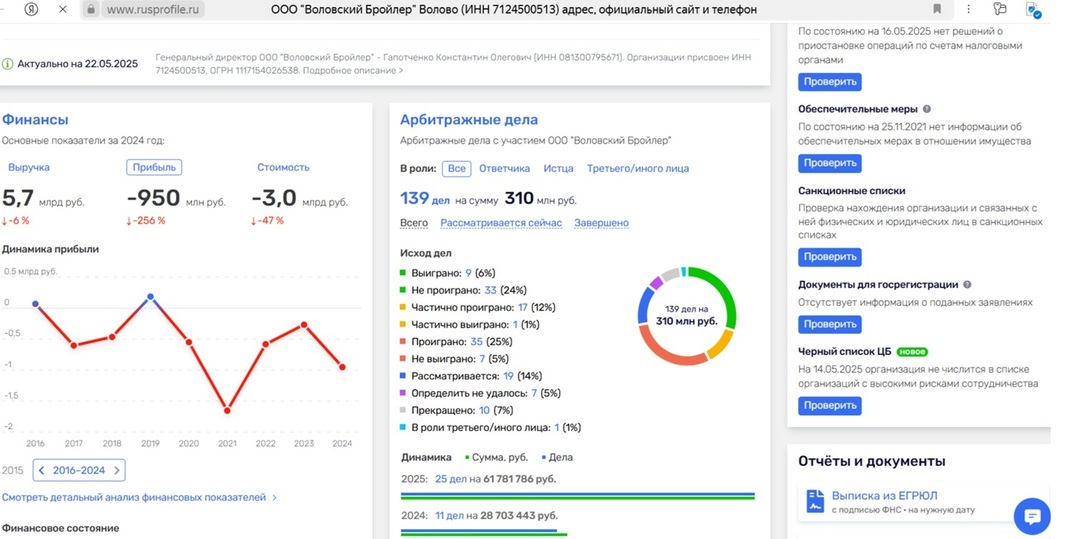
Task: Click the Сумма, руб. legend entry
Action: click(x=497, y=457)
